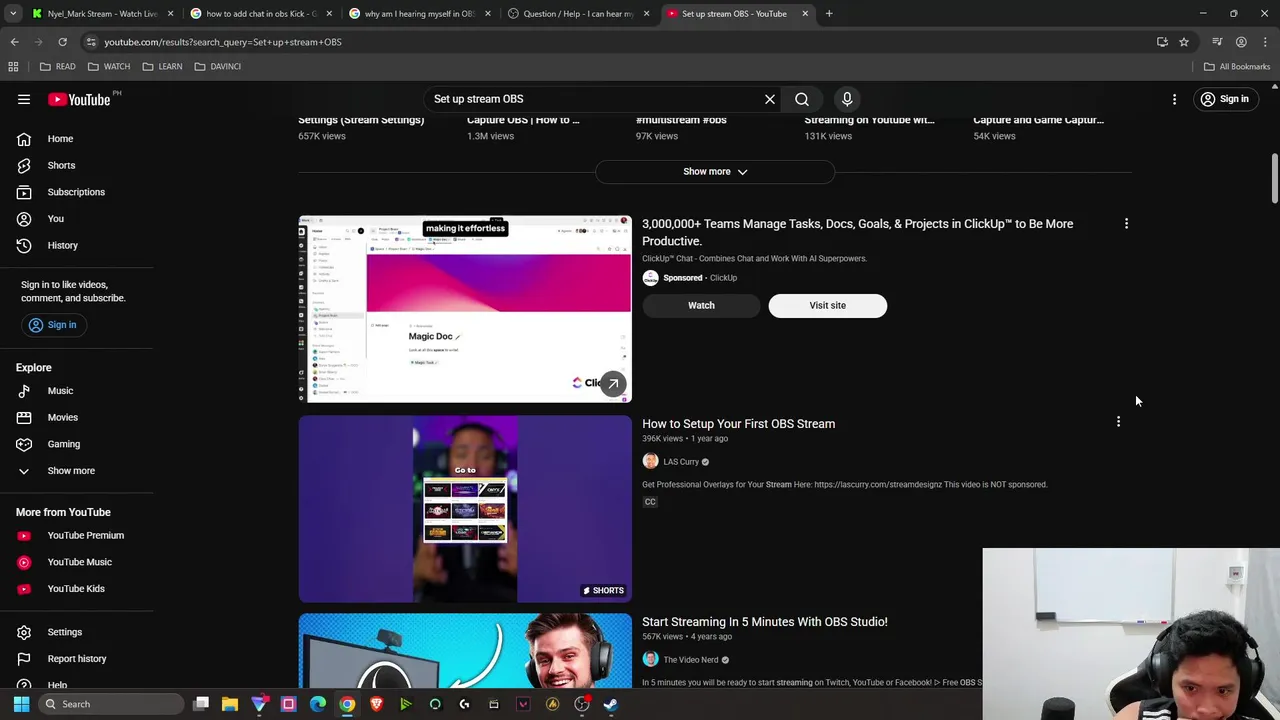This screenshot has height=720, width=1280.
Task: Clear the search query with the X
Action: [x=770, y=99]
